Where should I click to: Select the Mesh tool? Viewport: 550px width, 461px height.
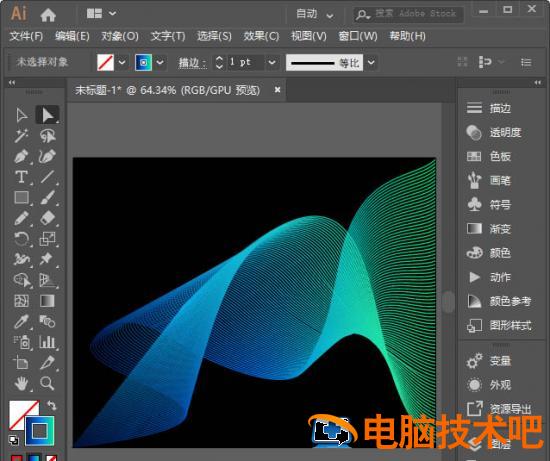click(x=21, y=301)
